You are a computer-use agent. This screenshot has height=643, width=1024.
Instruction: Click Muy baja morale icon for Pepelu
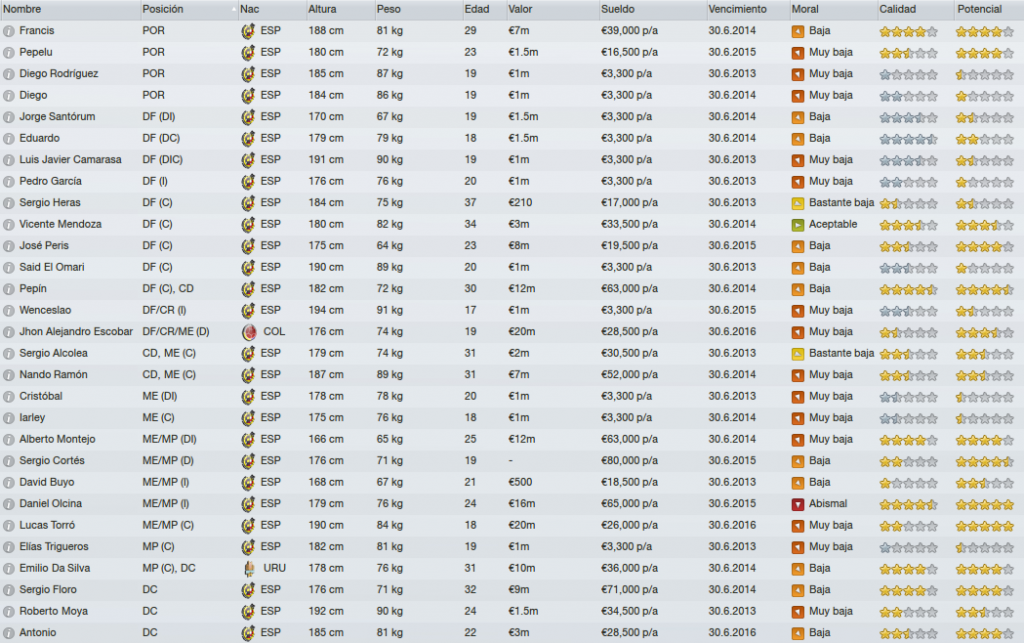click(797, 52)
